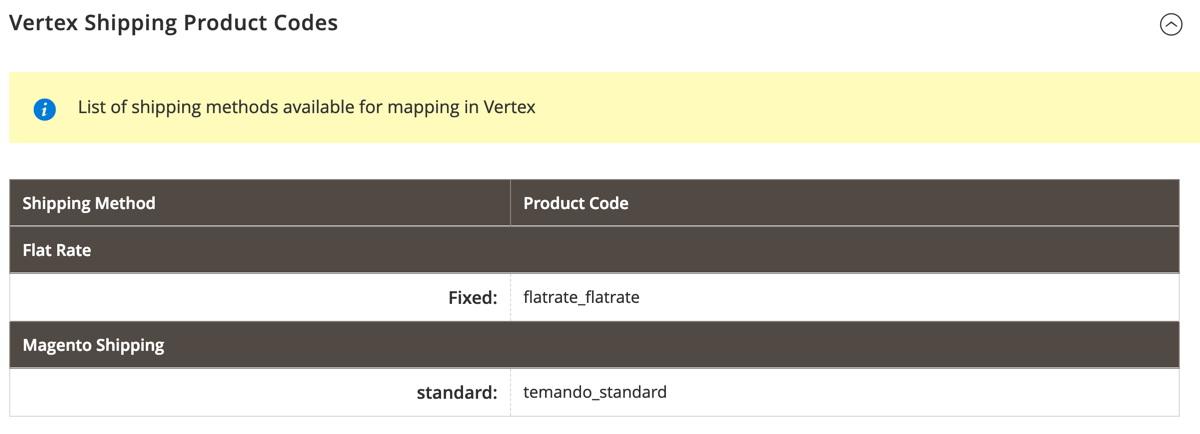1200x434 pixels.
Task: Click blank space left of standard: label
Action: tap(210, 392)
